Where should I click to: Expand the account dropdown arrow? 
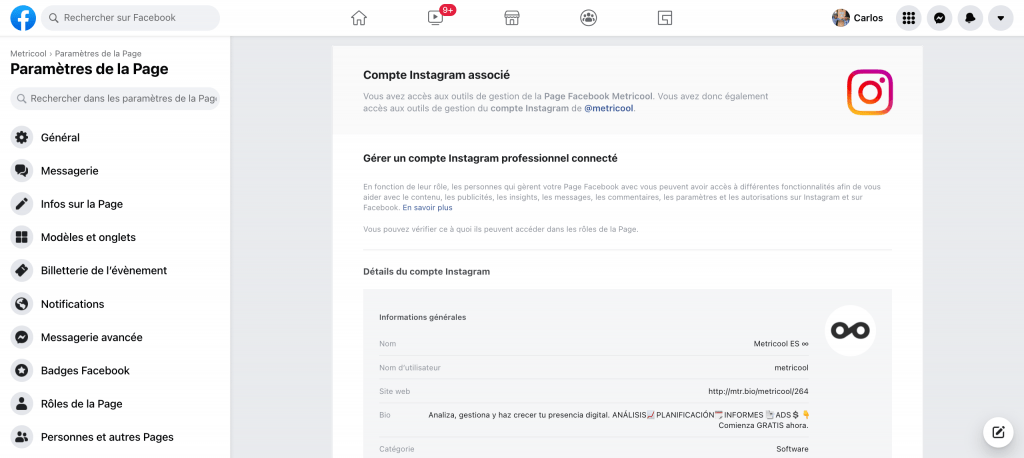pos(1000,18)
